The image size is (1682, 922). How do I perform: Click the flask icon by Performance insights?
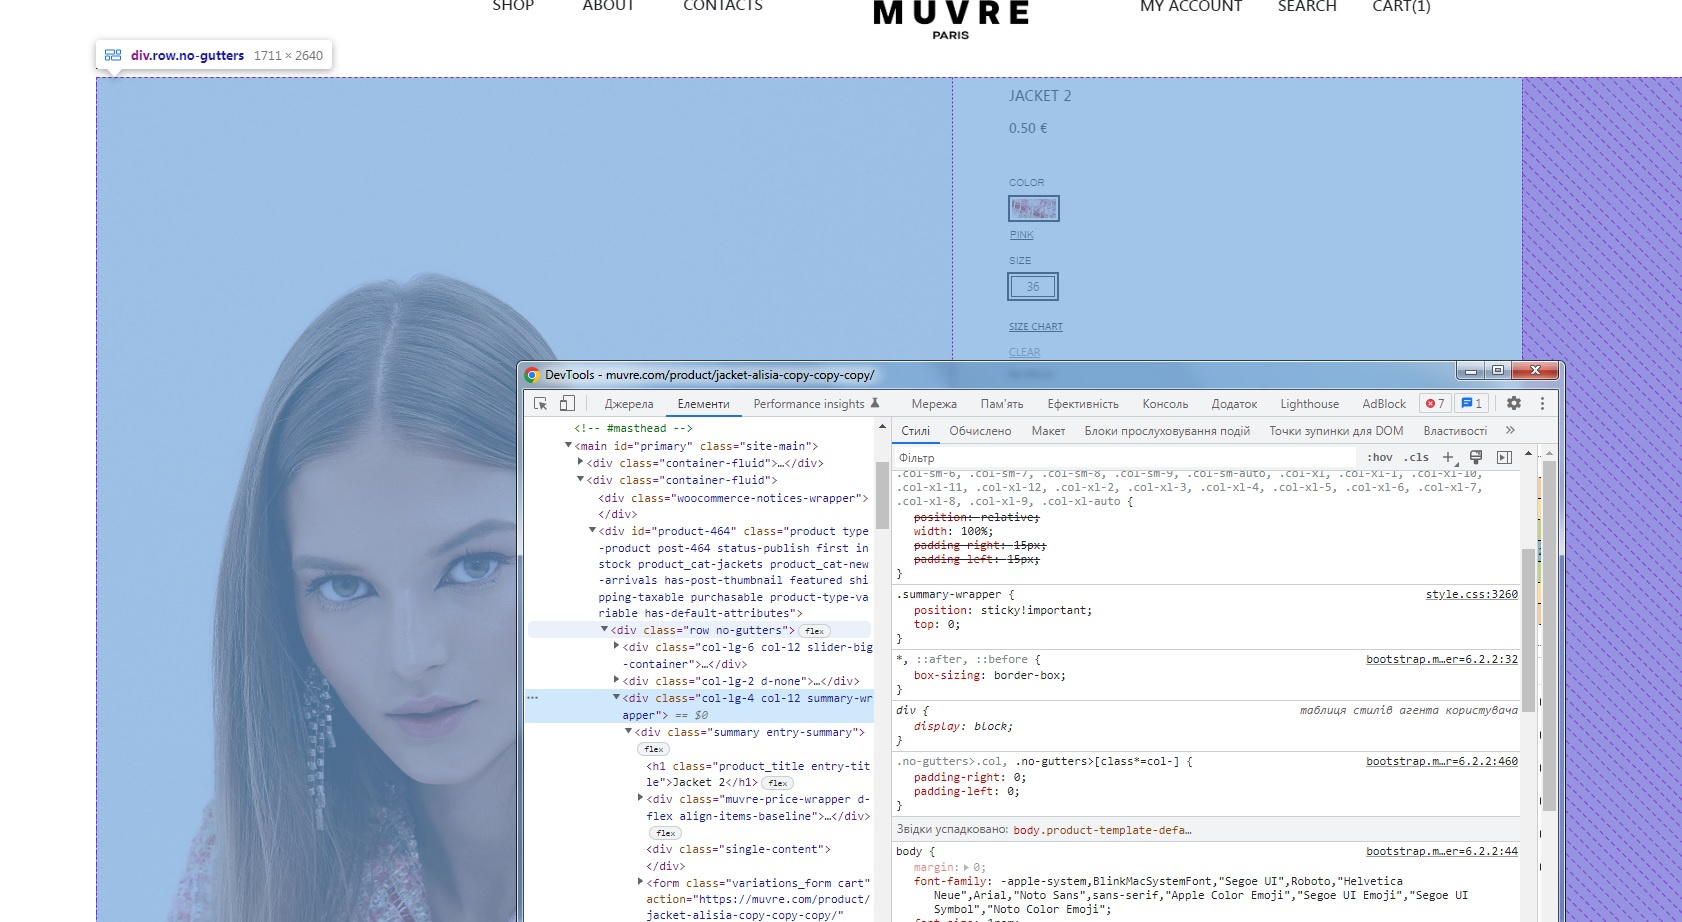coord(875,403)
